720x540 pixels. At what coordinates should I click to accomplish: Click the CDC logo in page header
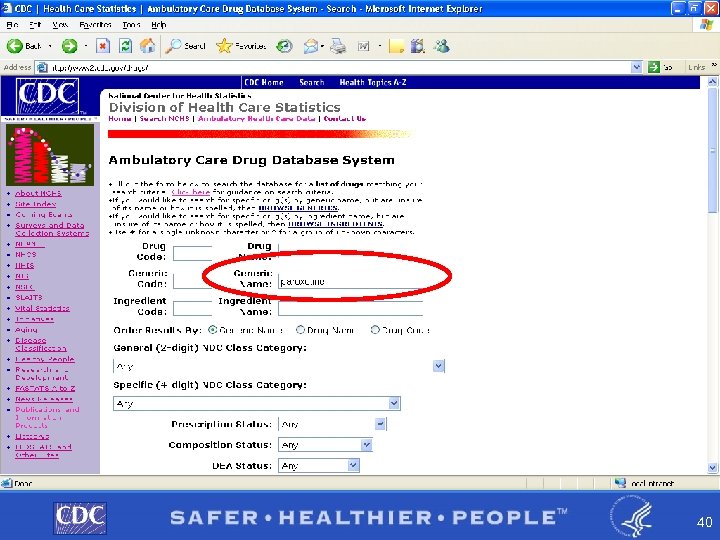click(x=47, y=97)
